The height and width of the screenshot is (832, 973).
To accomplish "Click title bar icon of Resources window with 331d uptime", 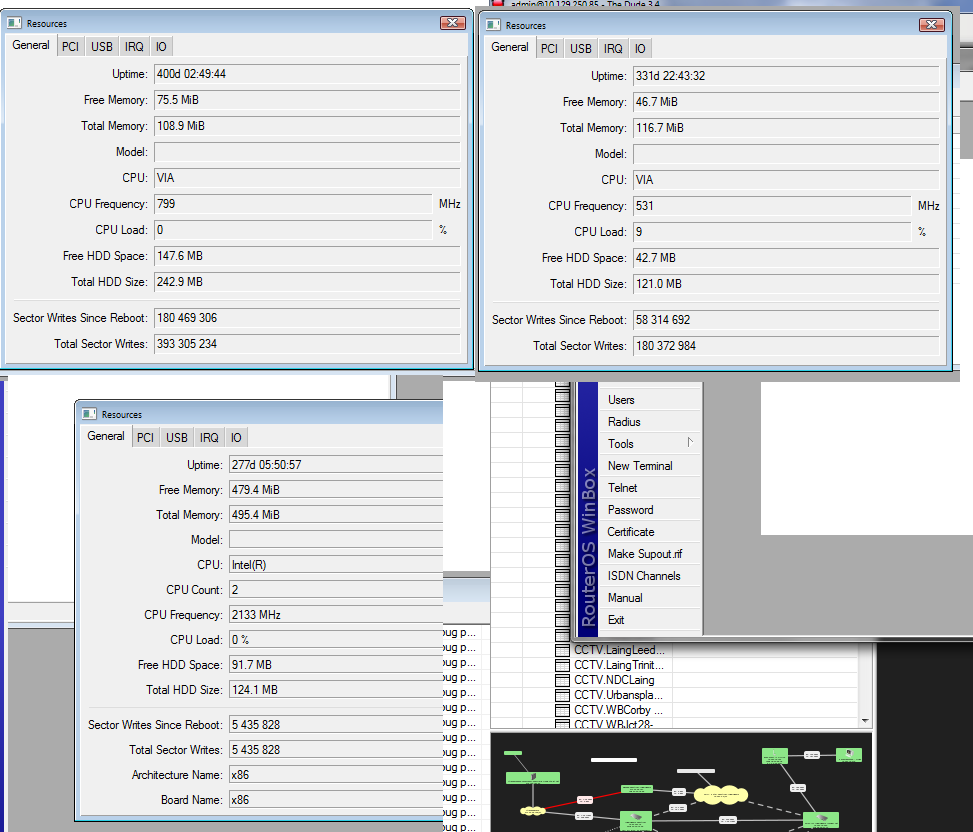I will point(494,25).
